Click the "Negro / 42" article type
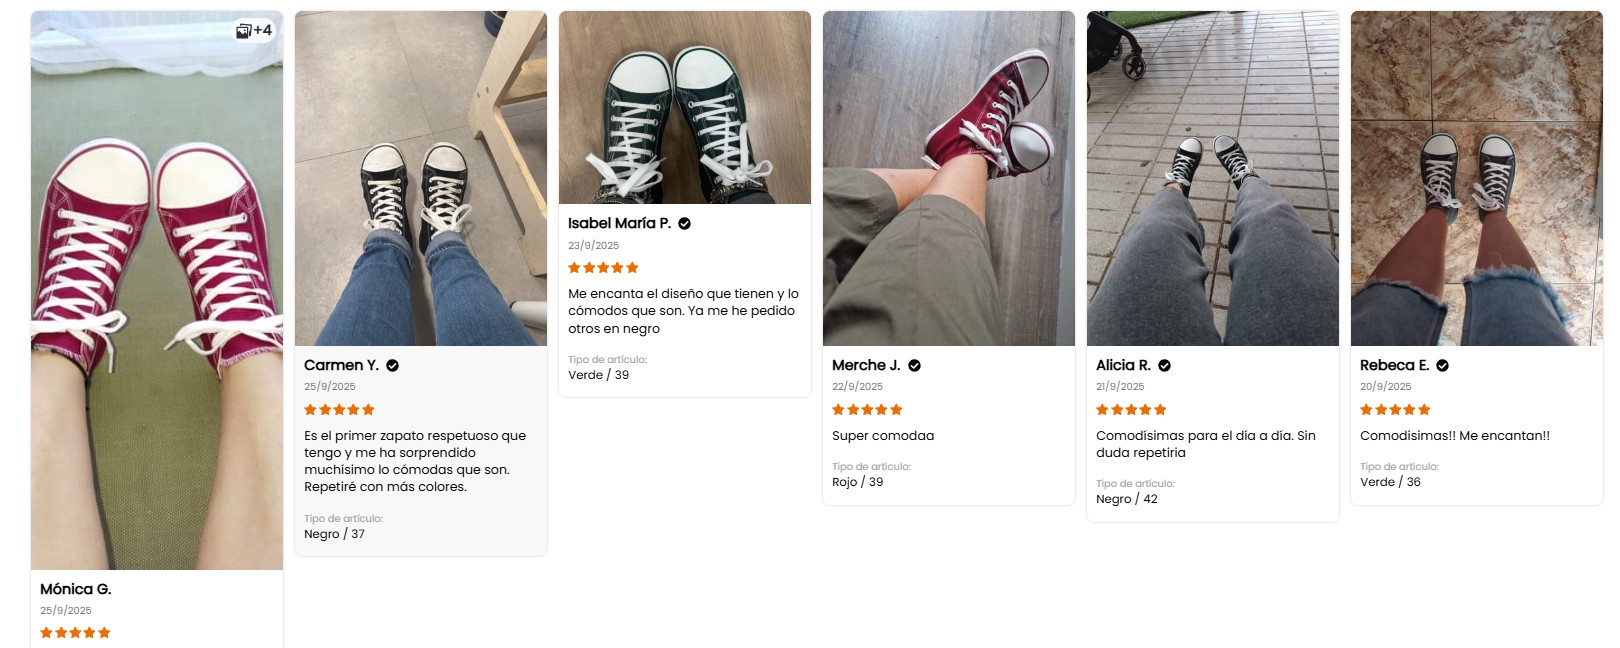 tap(1127, 499)
